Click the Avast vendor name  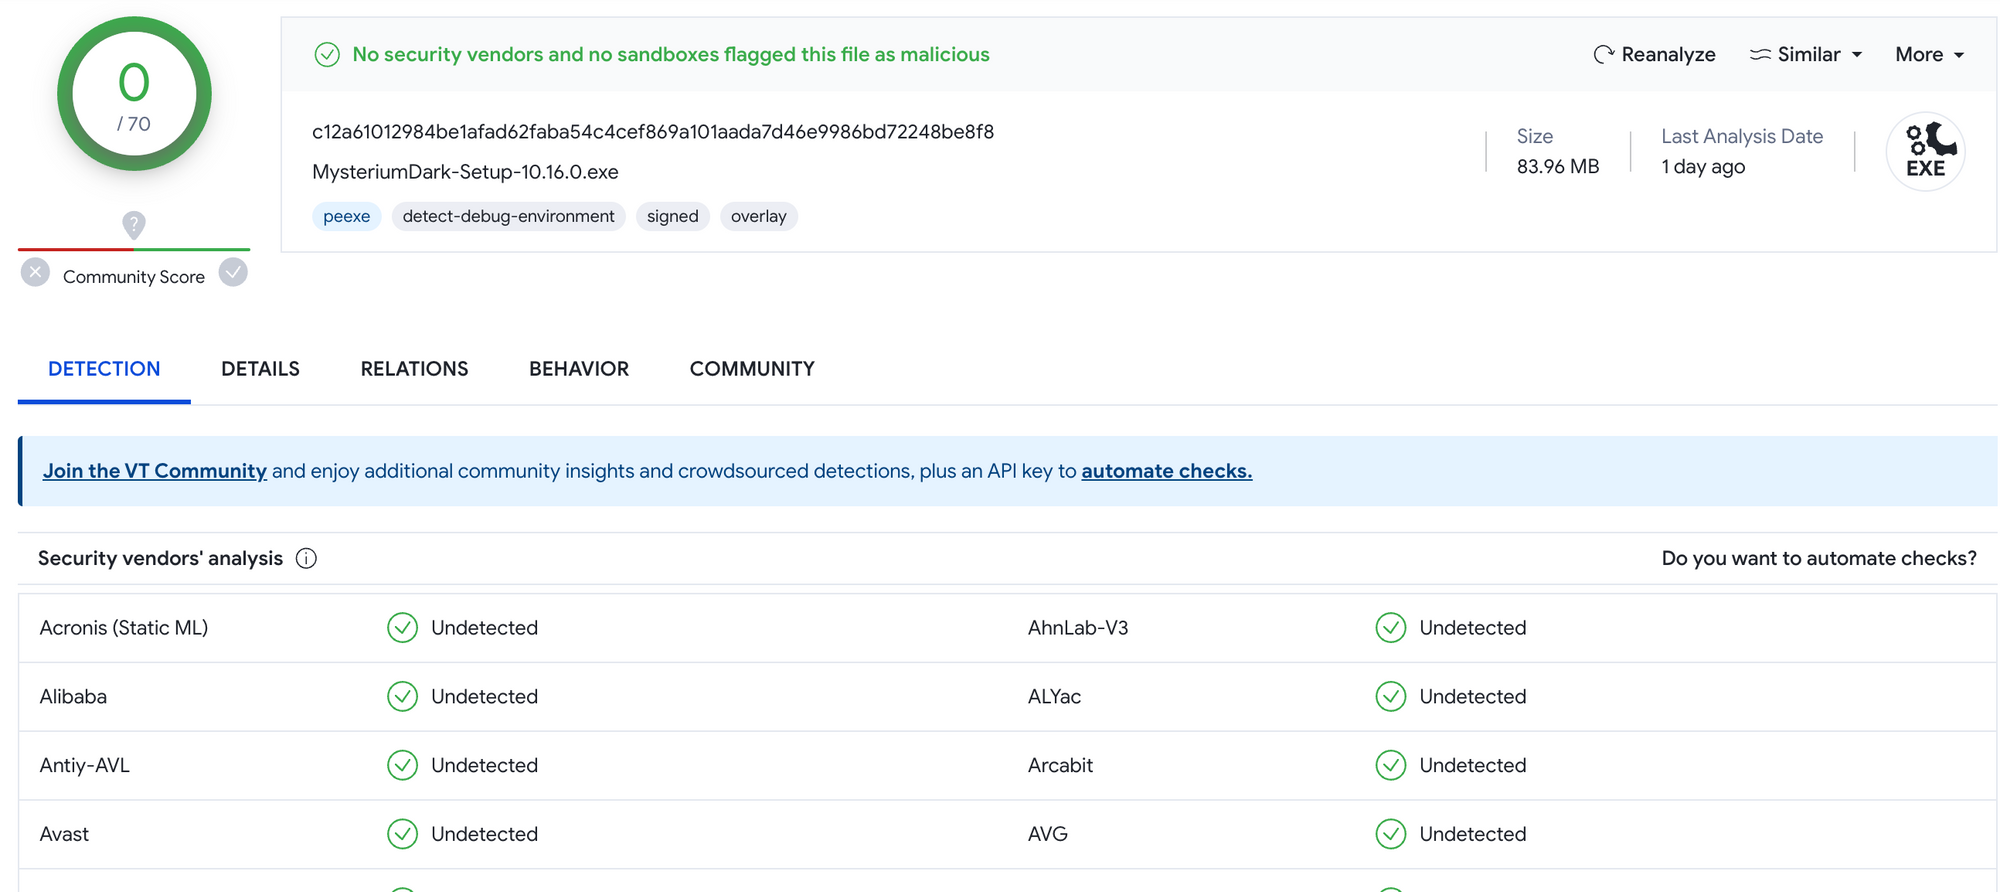pyautogui.click(x=64, y=834)
